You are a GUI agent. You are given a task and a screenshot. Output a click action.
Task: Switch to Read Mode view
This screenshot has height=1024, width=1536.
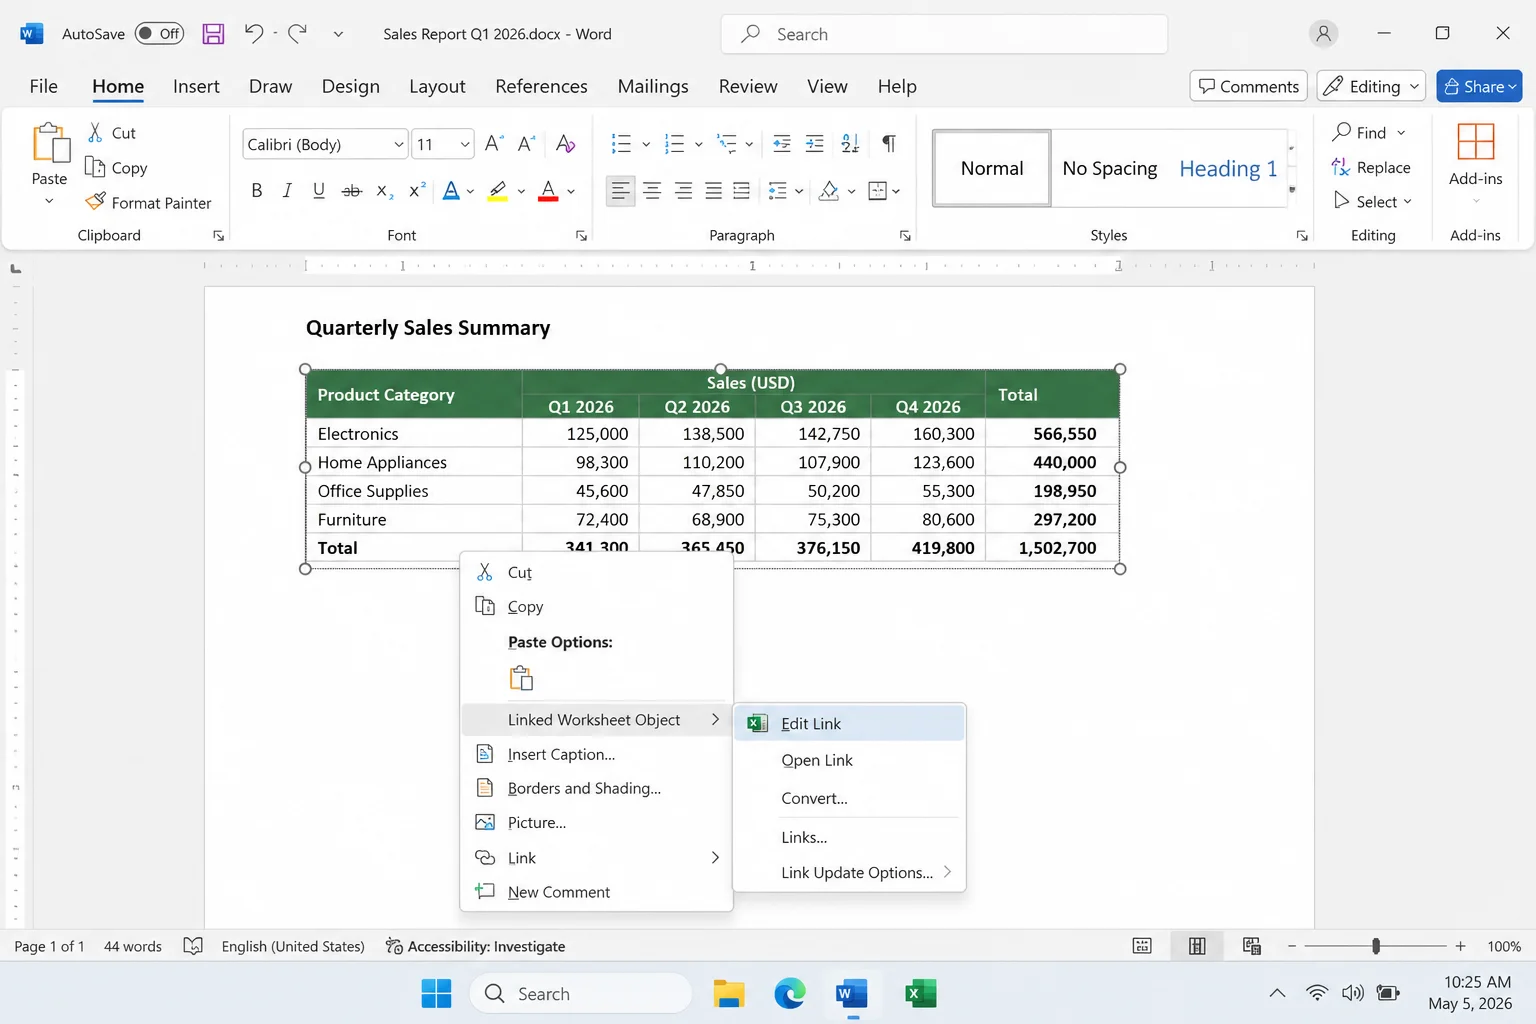click(1142, 946)
